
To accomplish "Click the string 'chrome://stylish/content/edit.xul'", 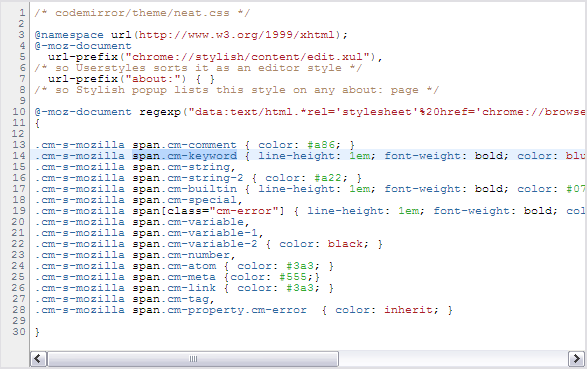I will (247, 57).
